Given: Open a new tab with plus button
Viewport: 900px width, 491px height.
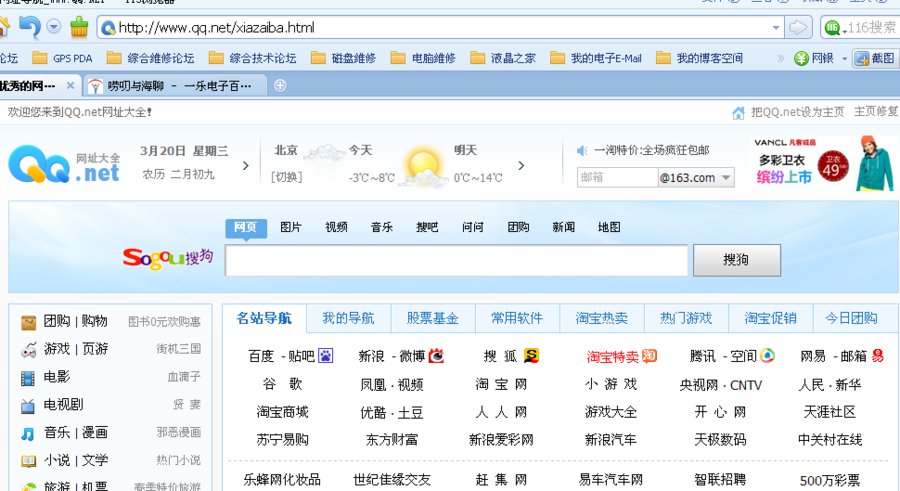Looking at the screenshot, I should click(280, 86).
